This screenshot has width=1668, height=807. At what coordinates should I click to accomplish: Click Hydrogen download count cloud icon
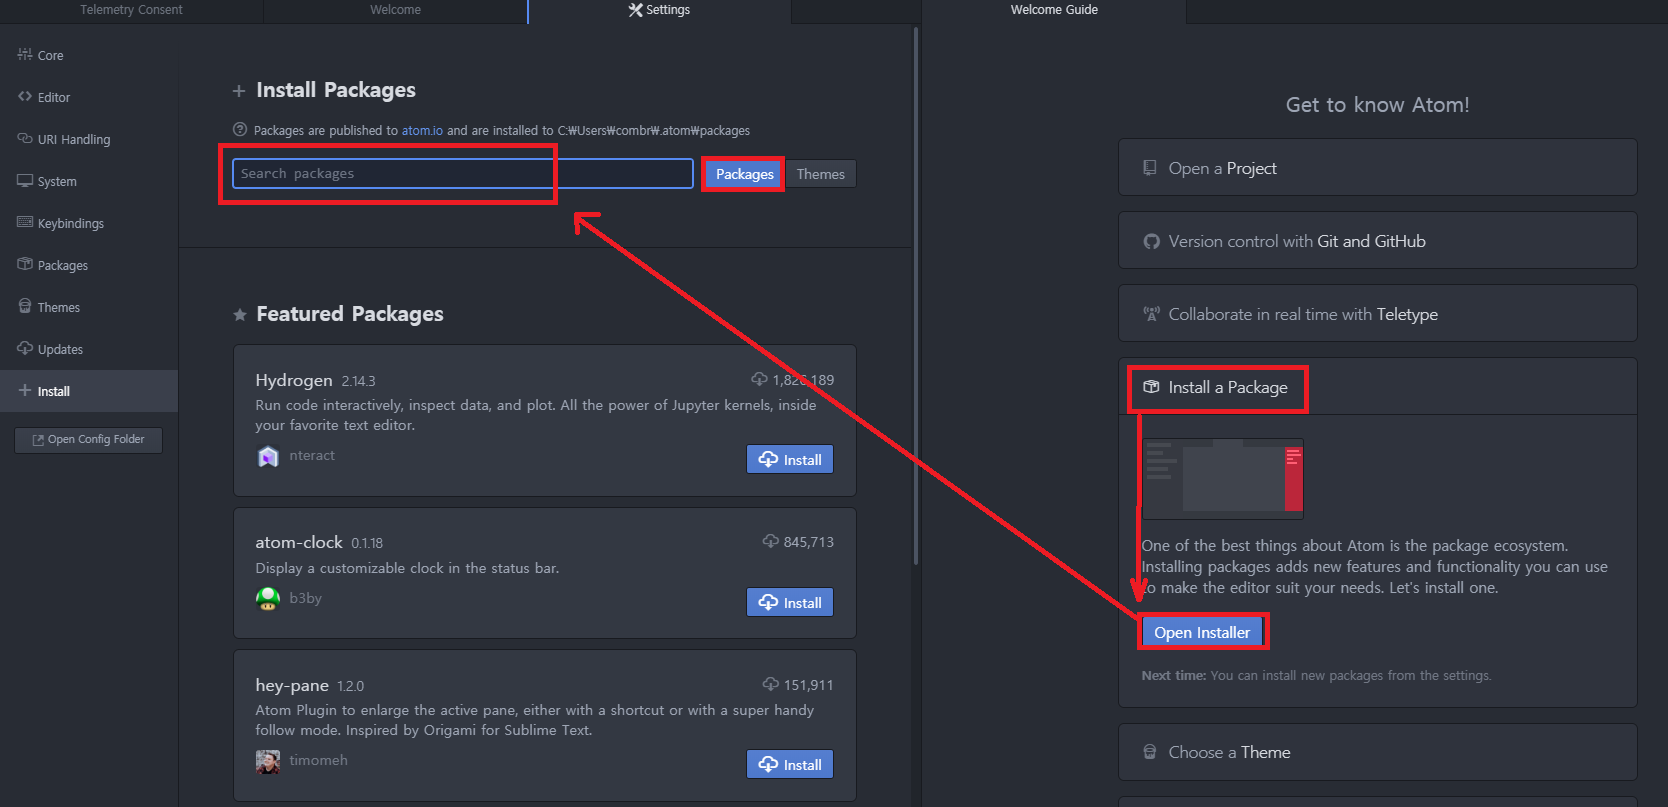[759, 379]
